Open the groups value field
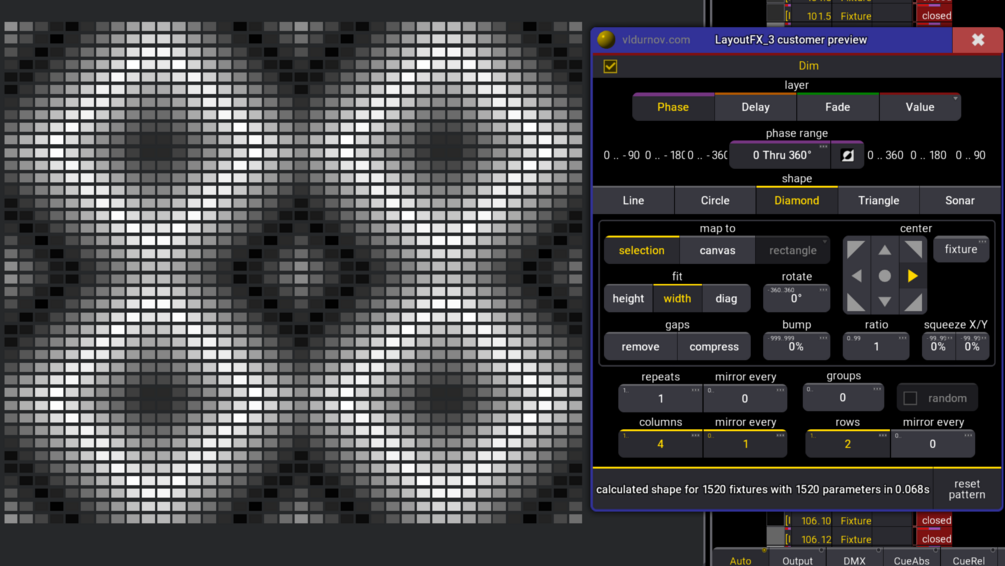The image size is (1005, 566). [843, 398]
